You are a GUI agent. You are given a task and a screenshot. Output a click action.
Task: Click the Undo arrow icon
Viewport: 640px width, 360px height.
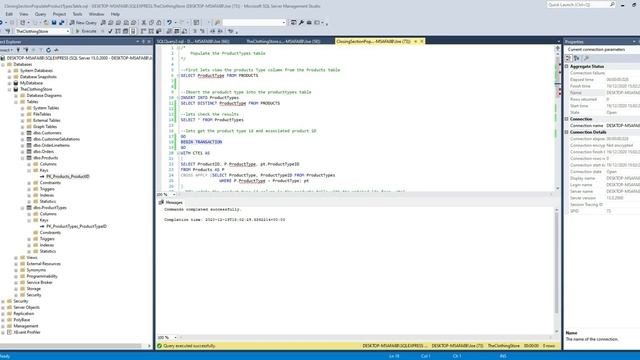(x=169, y=22)
